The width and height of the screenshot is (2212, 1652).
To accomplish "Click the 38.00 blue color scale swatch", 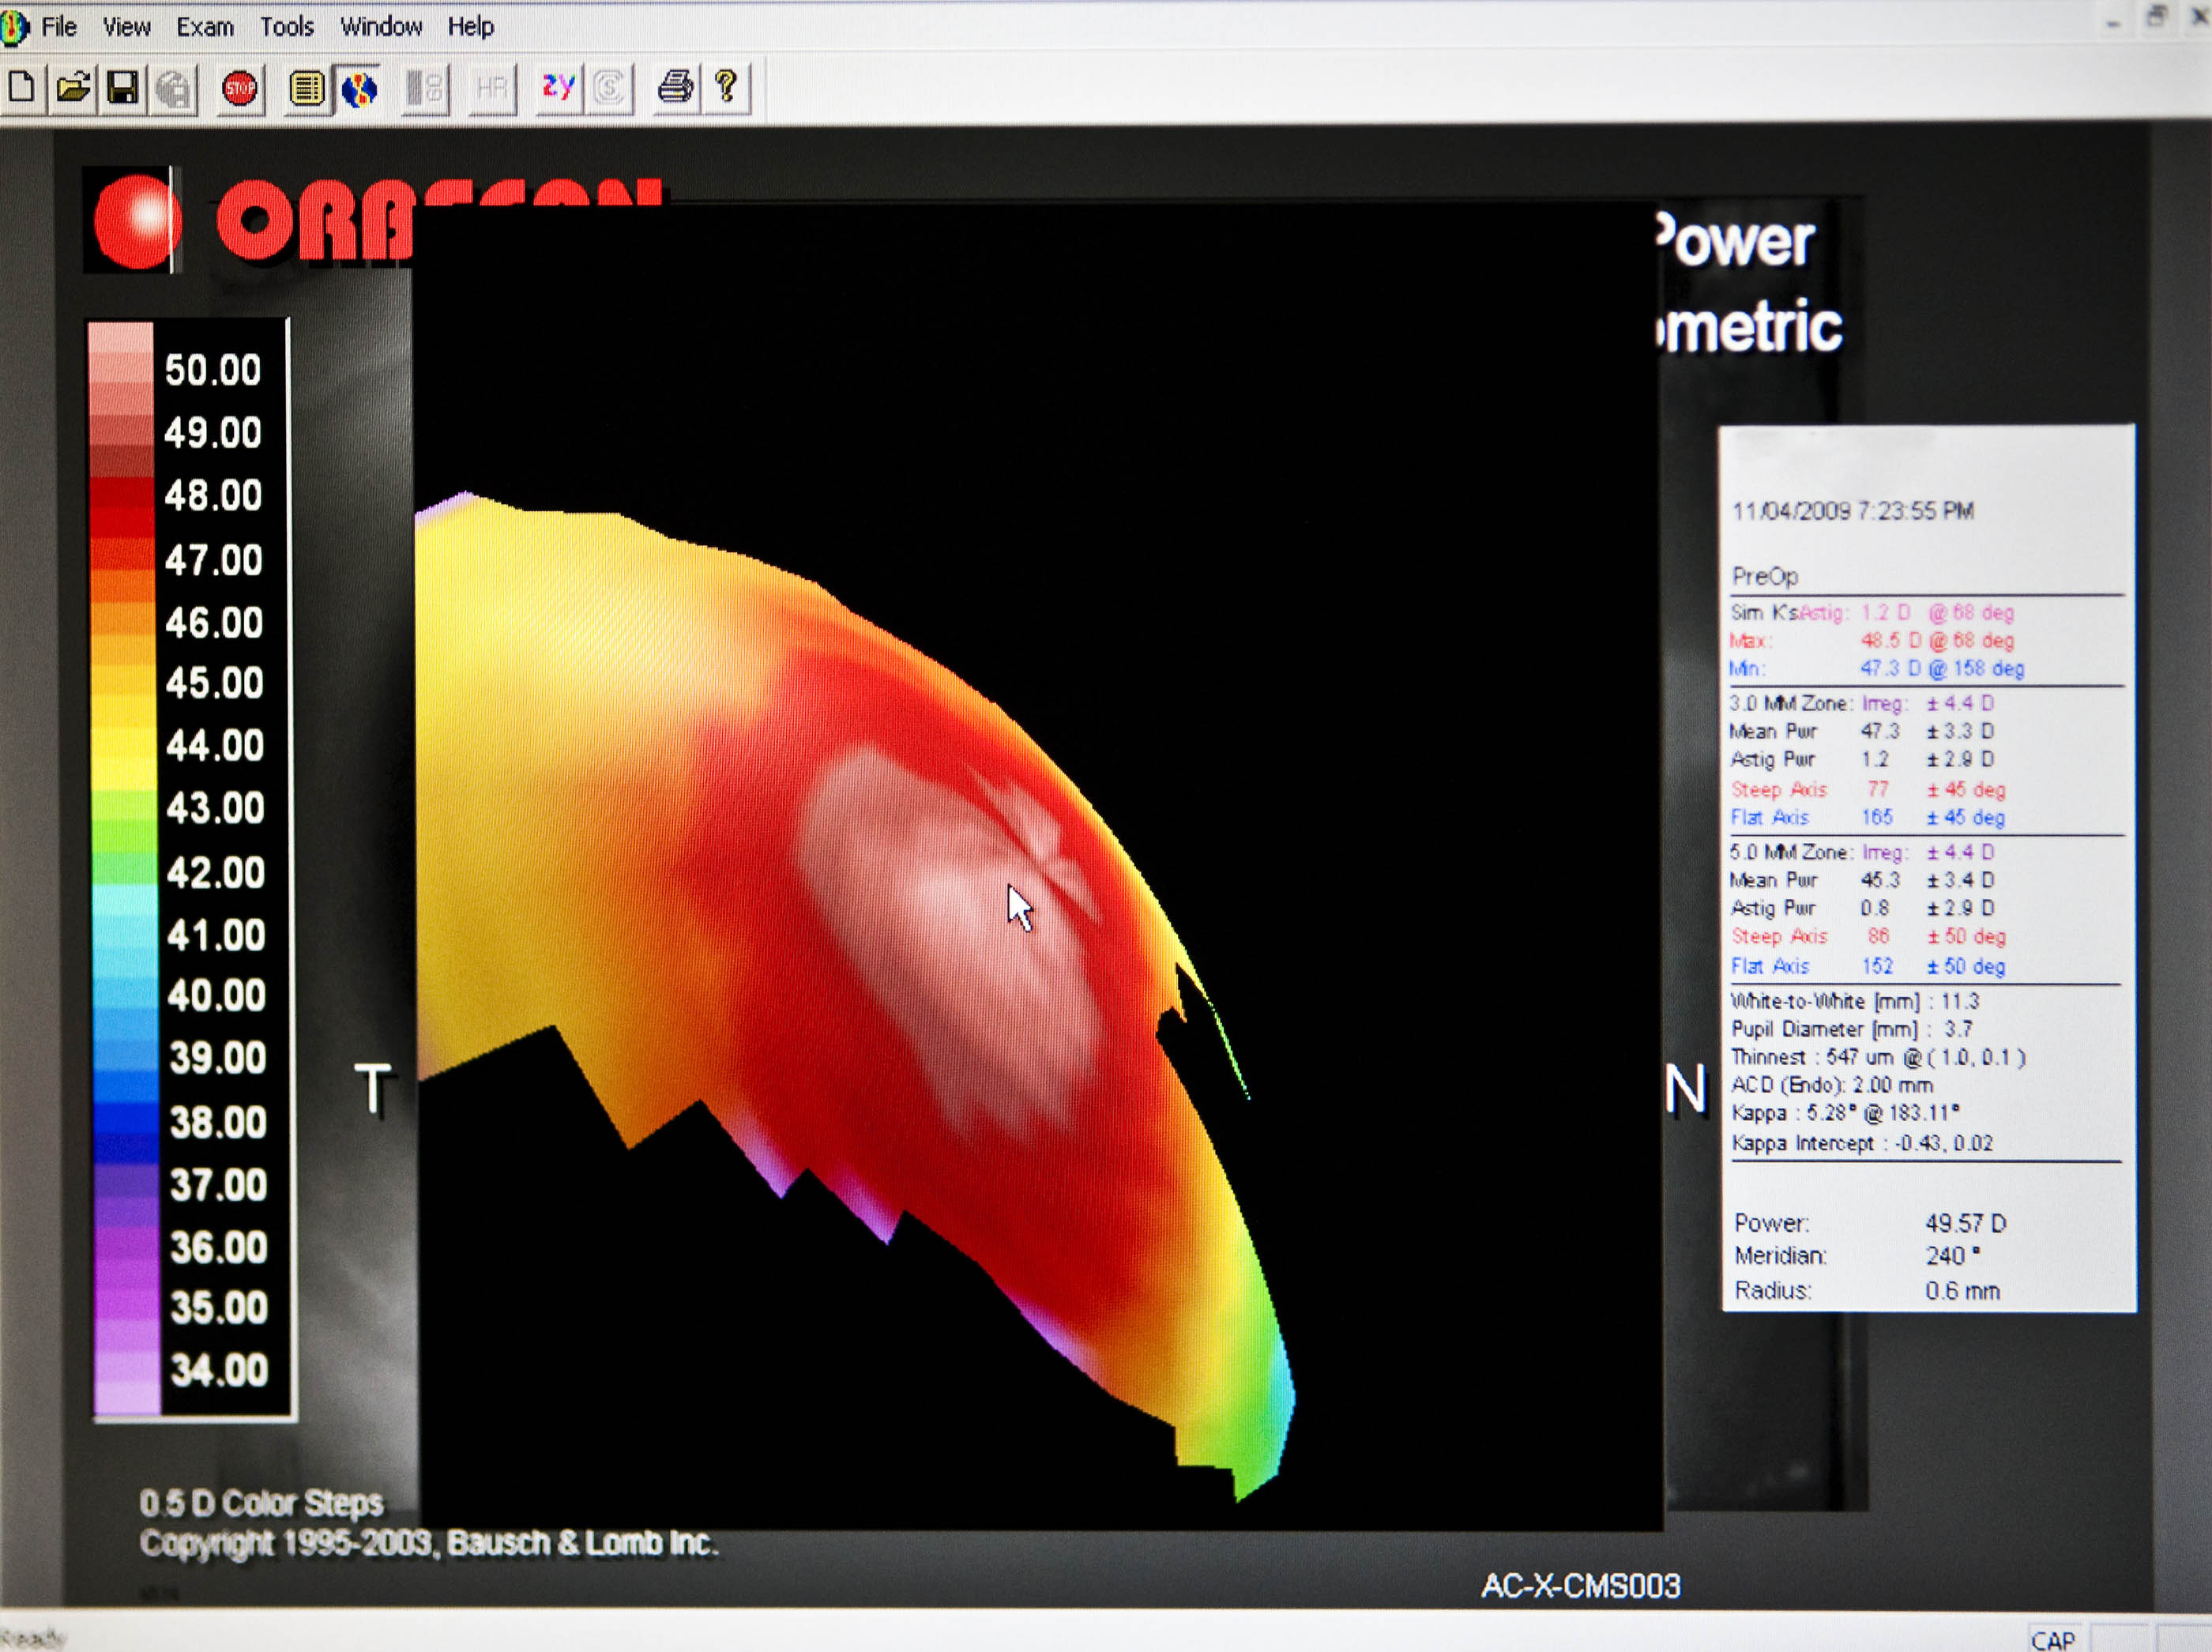I will coord(125,1120).
